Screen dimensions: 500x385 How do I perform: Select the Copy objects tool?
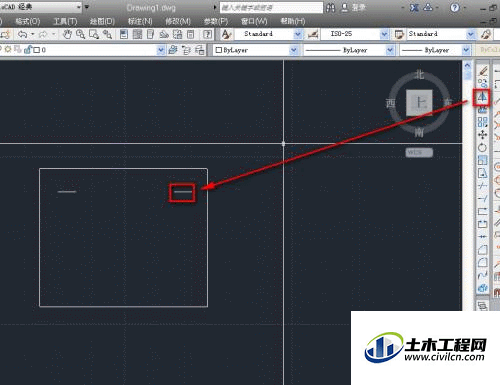(x=482, y=84)
